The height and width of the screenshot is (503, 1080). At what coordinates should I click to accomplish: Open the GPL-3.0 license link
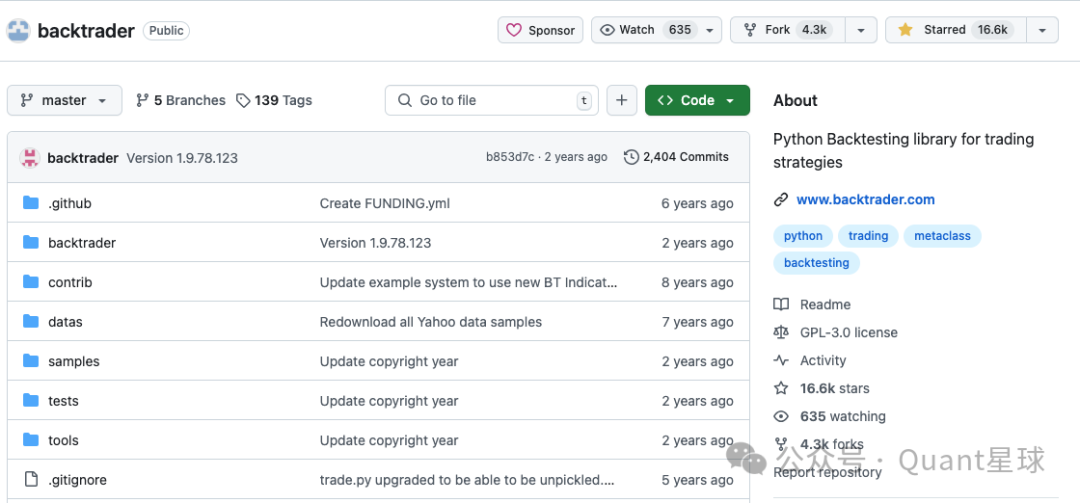coord(849,333)
